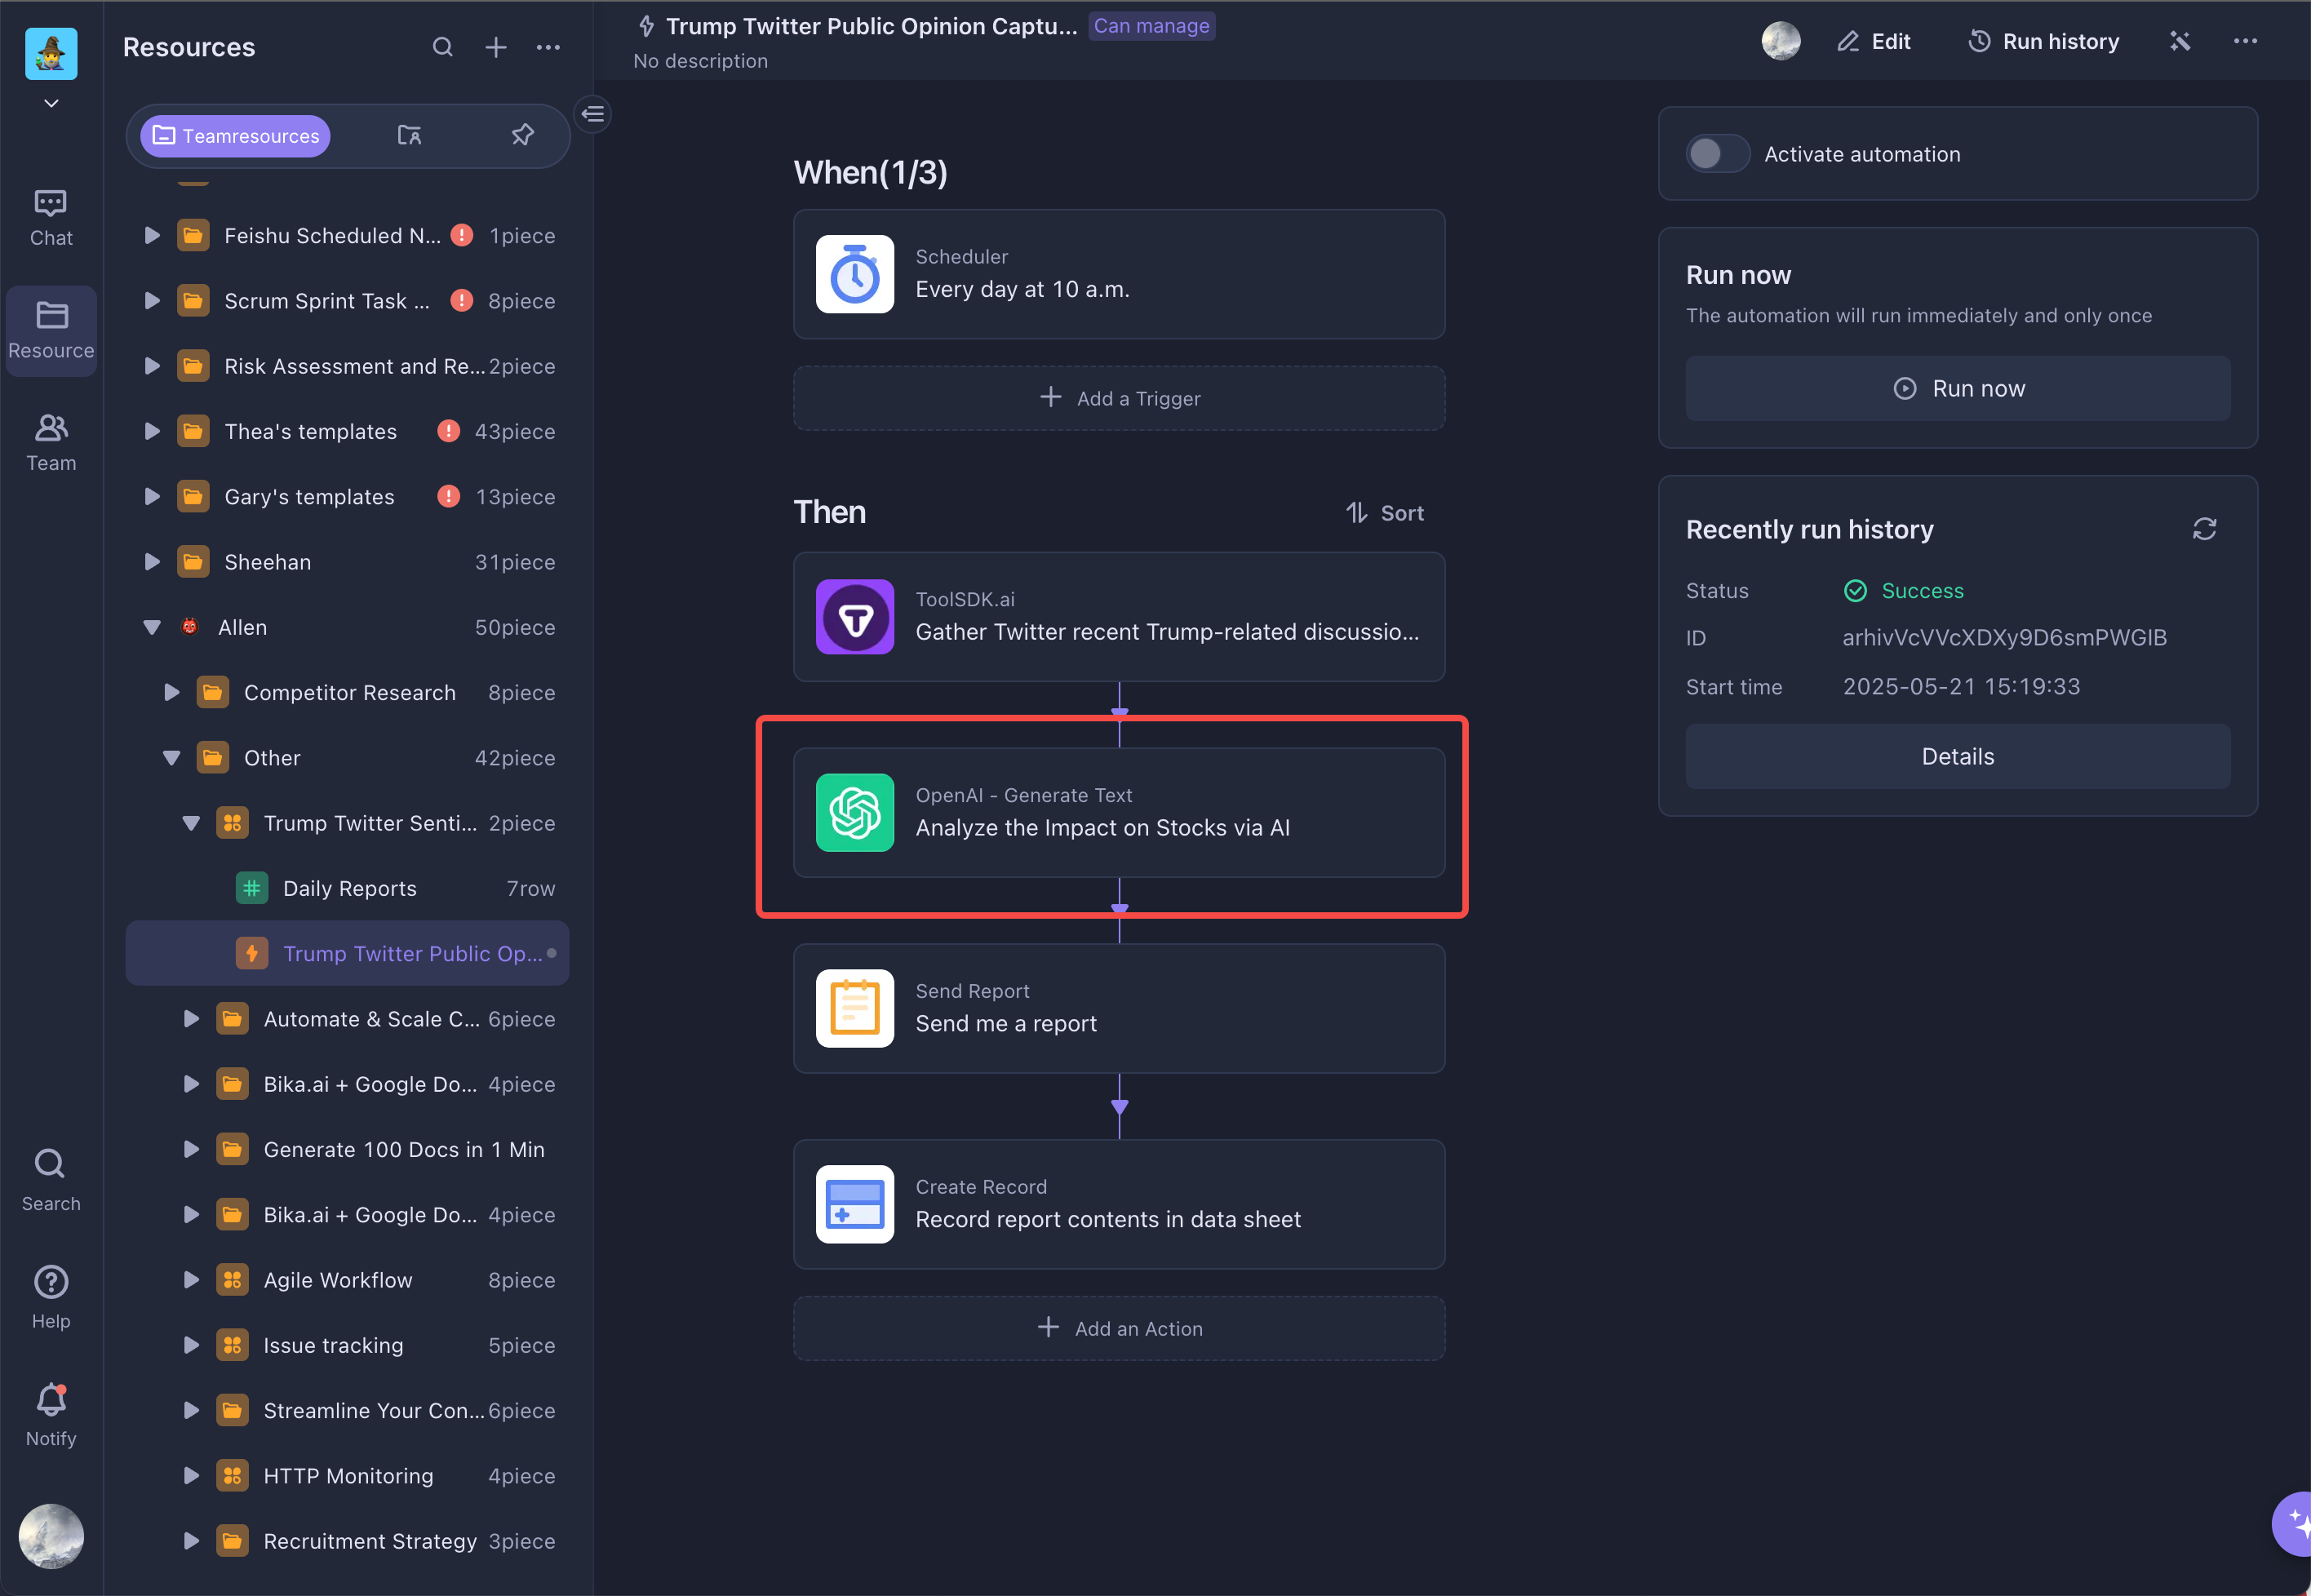The height and width of the screenshot is (1596, 2311).
Task: Click the Create Record icon
Action: click(854, 1204)
